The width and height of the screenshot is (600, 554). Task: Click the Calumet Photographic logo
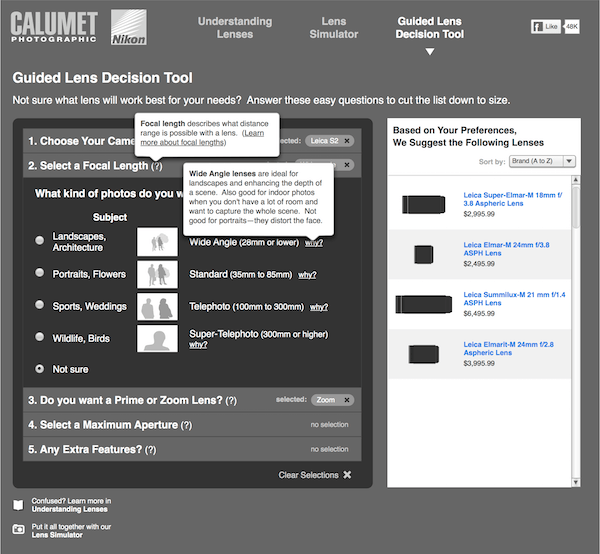tap(54, 27)
